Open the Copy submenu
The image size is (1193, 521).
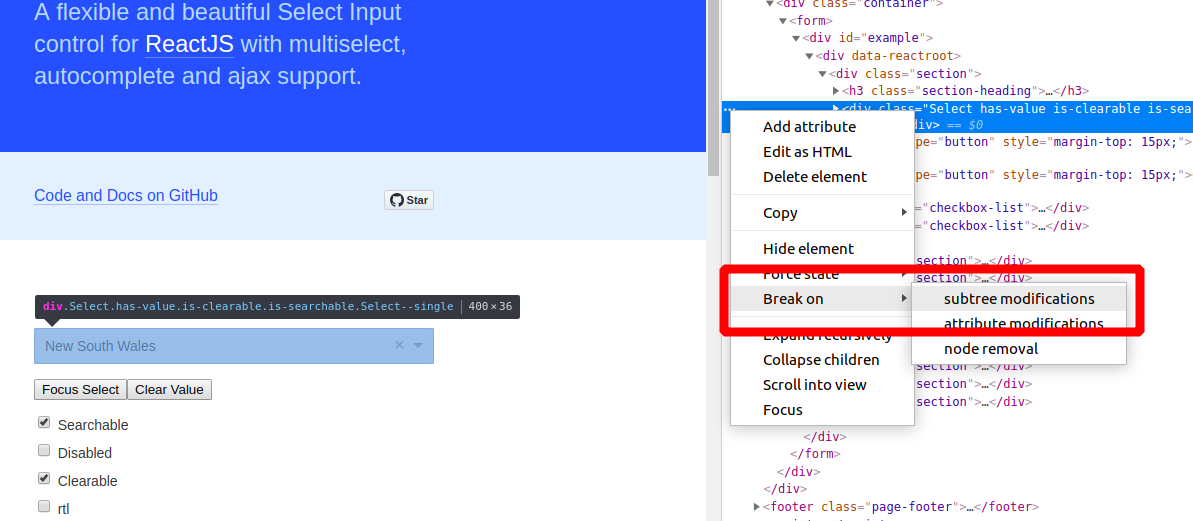point(822,213)
